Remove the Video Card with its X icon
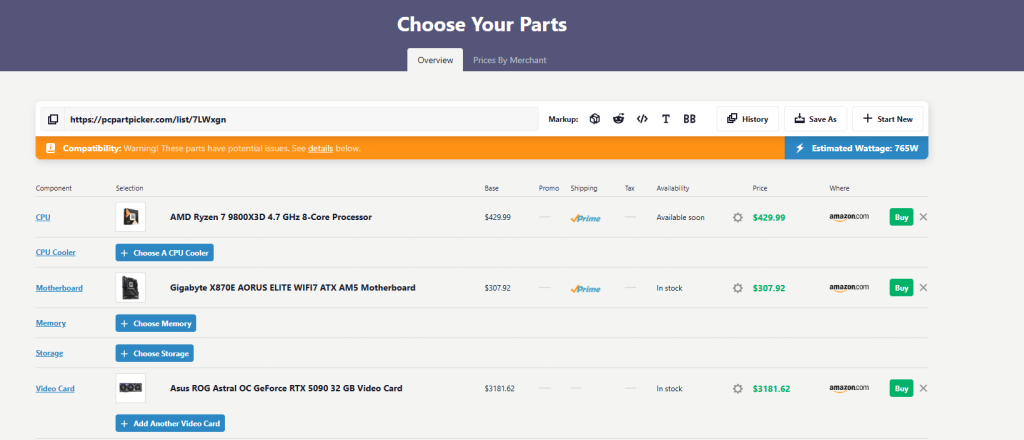Screen dimensions: 1024x440 (923, 388)
